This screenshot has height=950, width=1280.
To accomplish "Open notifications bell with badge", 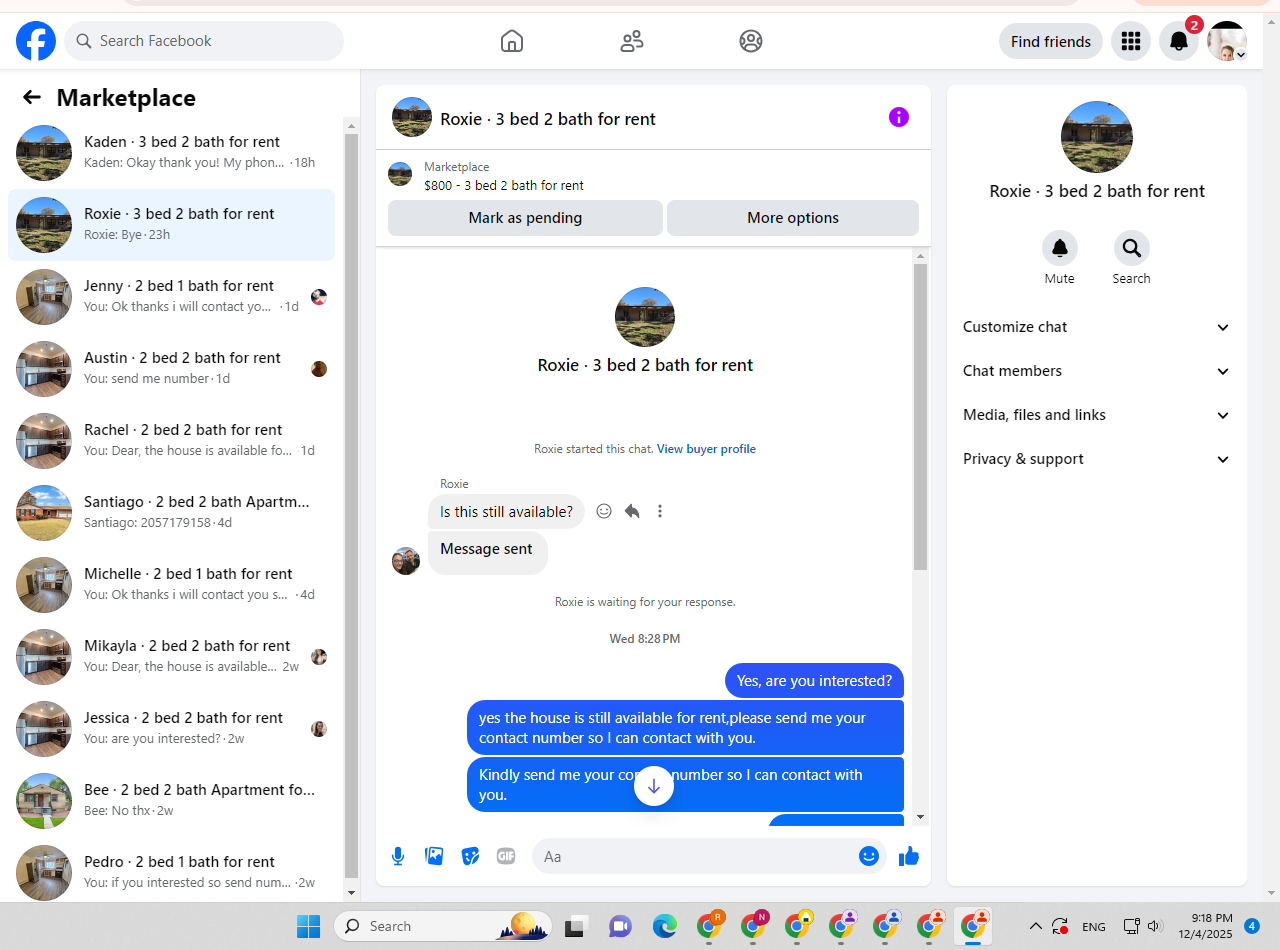I will click(x=1179, y=41).
